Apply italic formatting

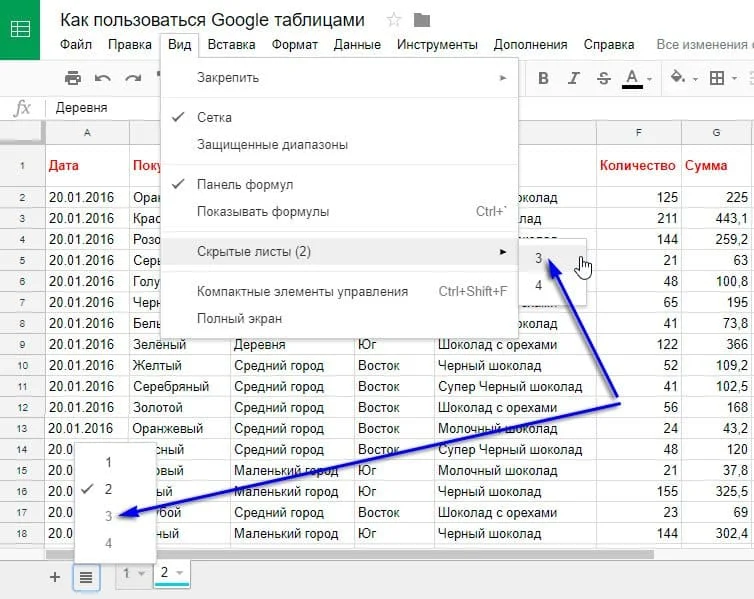tap(573, 78)
